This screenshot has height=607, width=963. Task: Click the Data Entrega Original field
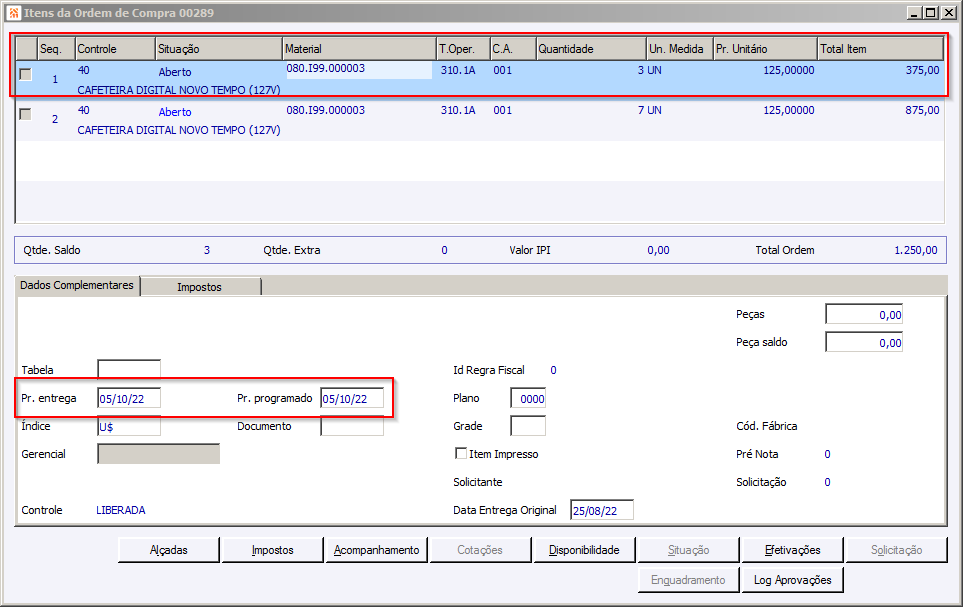click(602, 511)
